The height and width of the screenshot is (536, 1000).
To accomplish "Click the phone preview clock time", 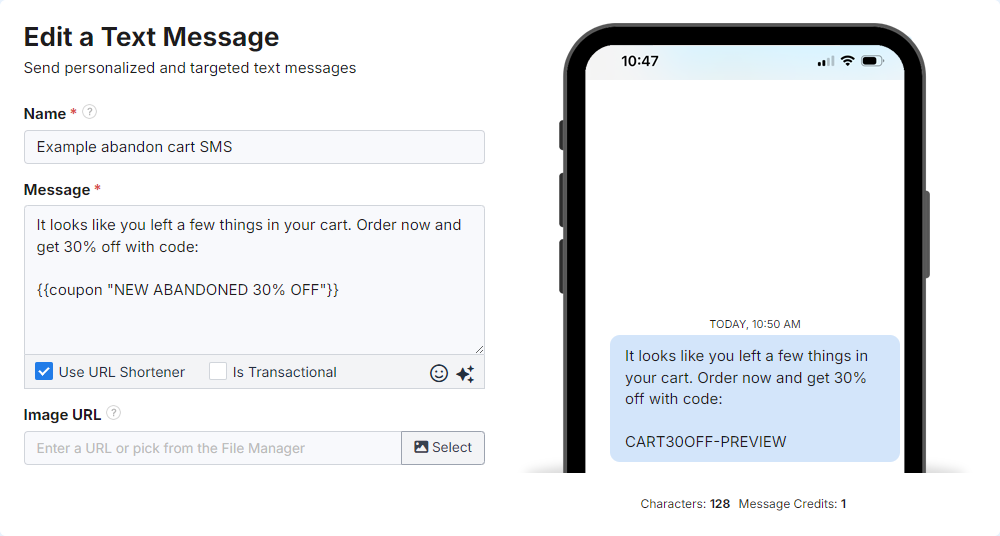I will tap(640, 61).
